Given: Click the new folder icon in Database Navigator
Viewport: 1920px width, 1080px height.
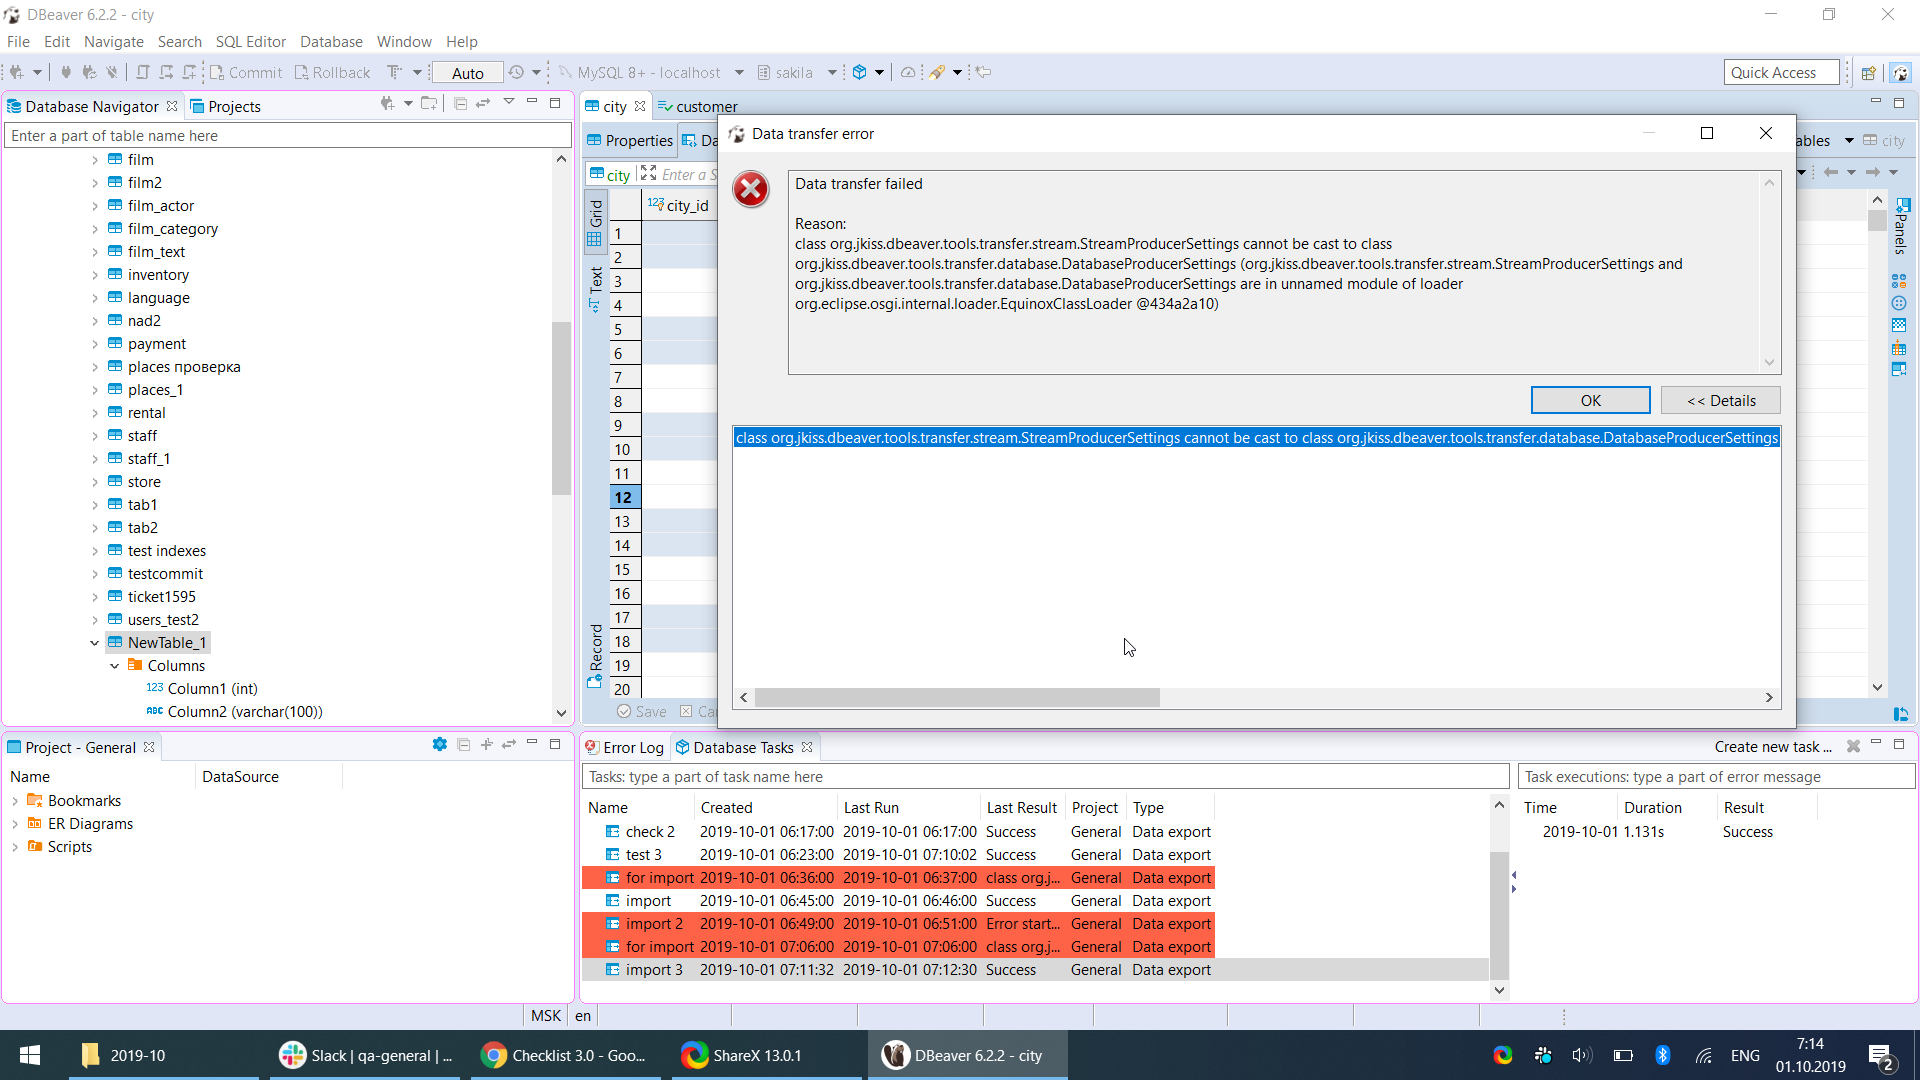Looking at the screenshot, I should pos(429,103).
